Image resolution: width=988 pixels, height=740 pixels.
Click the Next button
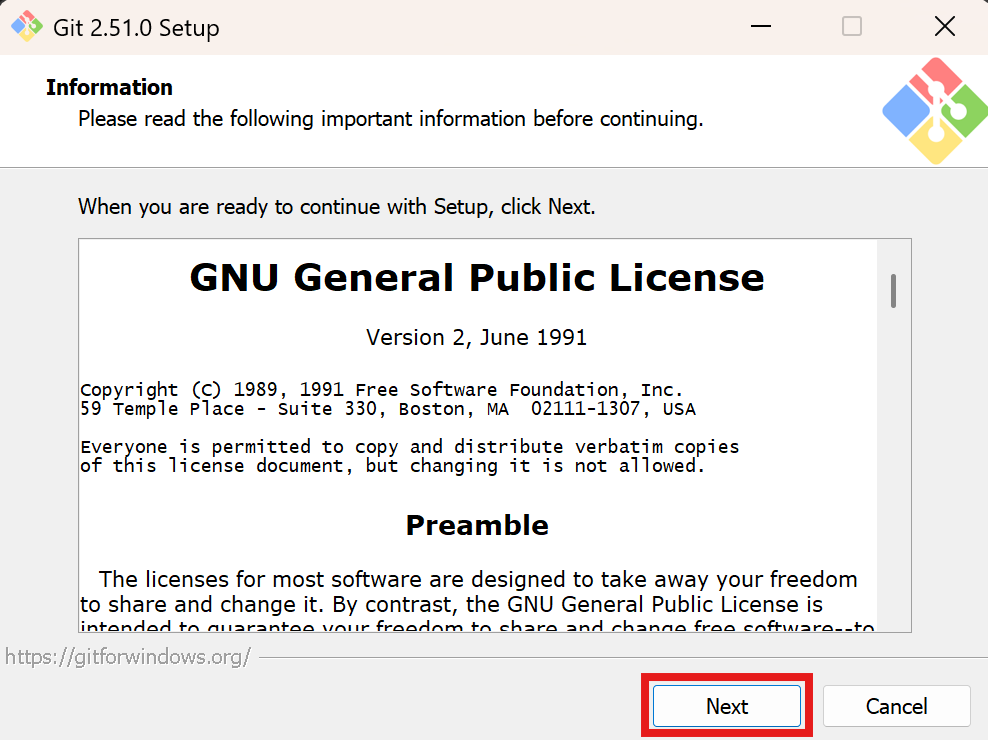727,706
